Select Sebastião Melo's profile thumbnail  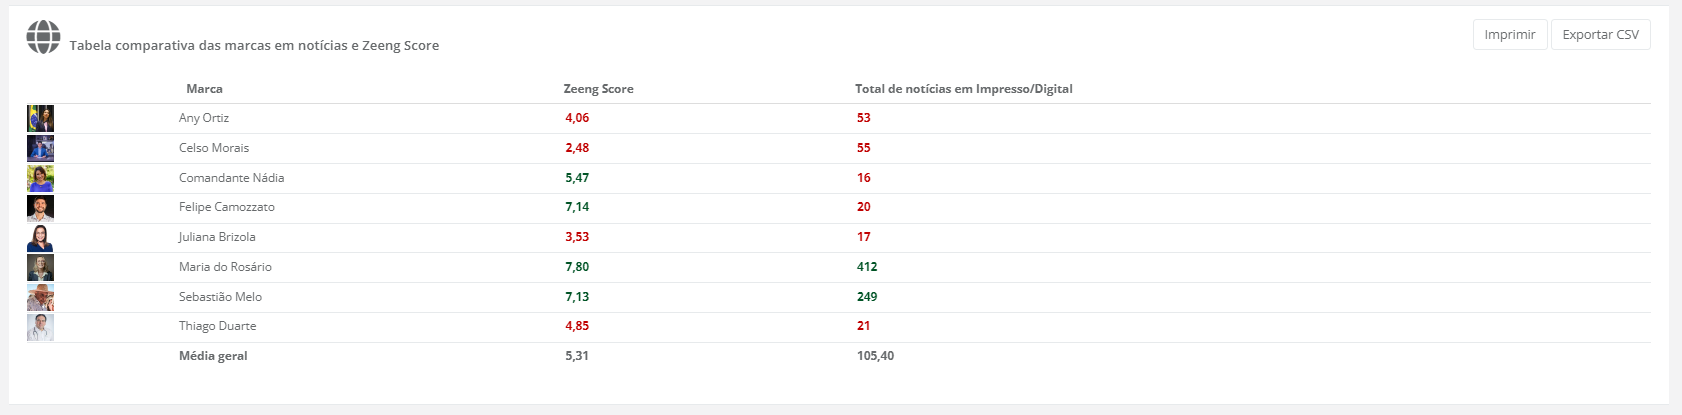point(40,298)
